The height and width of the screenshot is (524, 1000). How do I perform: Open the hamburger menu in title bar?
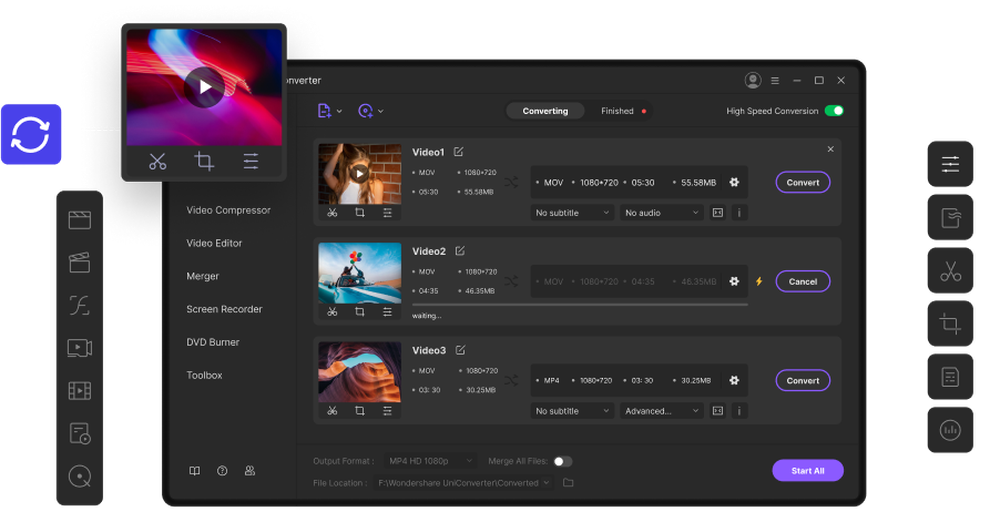pyautogui.click(x=775, y=80)
